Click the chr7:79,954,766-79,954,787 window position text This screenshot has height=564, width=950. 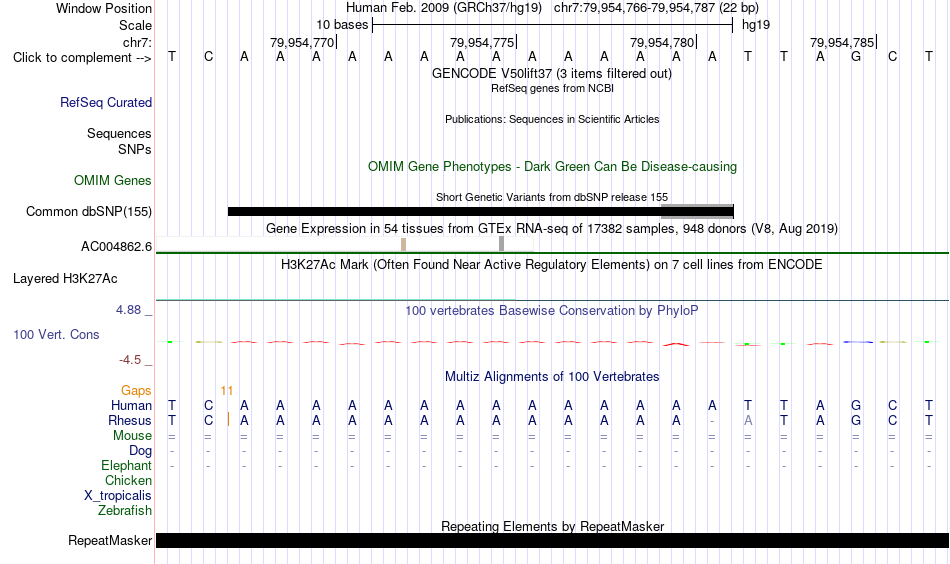coord(636,8)
